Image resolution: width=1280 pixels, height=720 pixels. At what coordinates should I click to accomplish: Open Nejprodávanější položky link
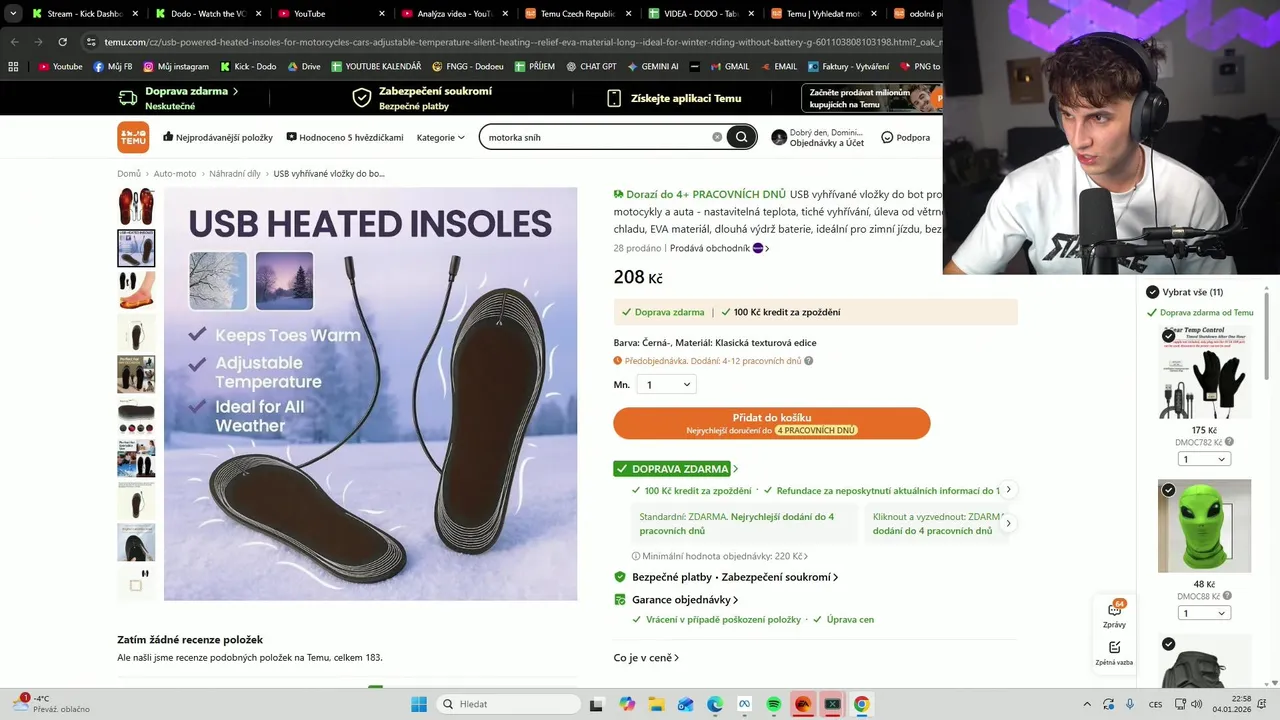pos(218,137)
